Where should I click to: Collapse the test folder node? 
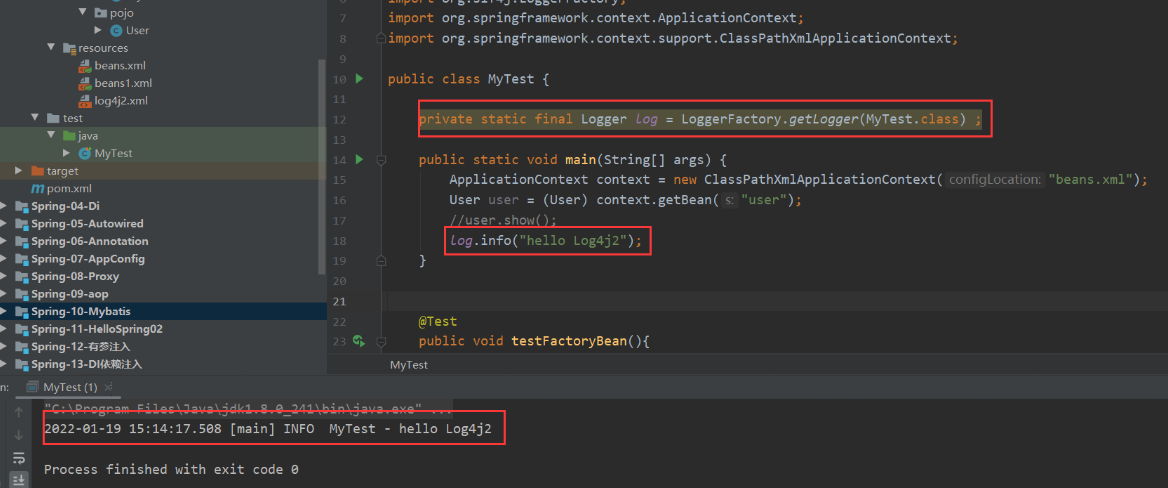coord(35,118)
